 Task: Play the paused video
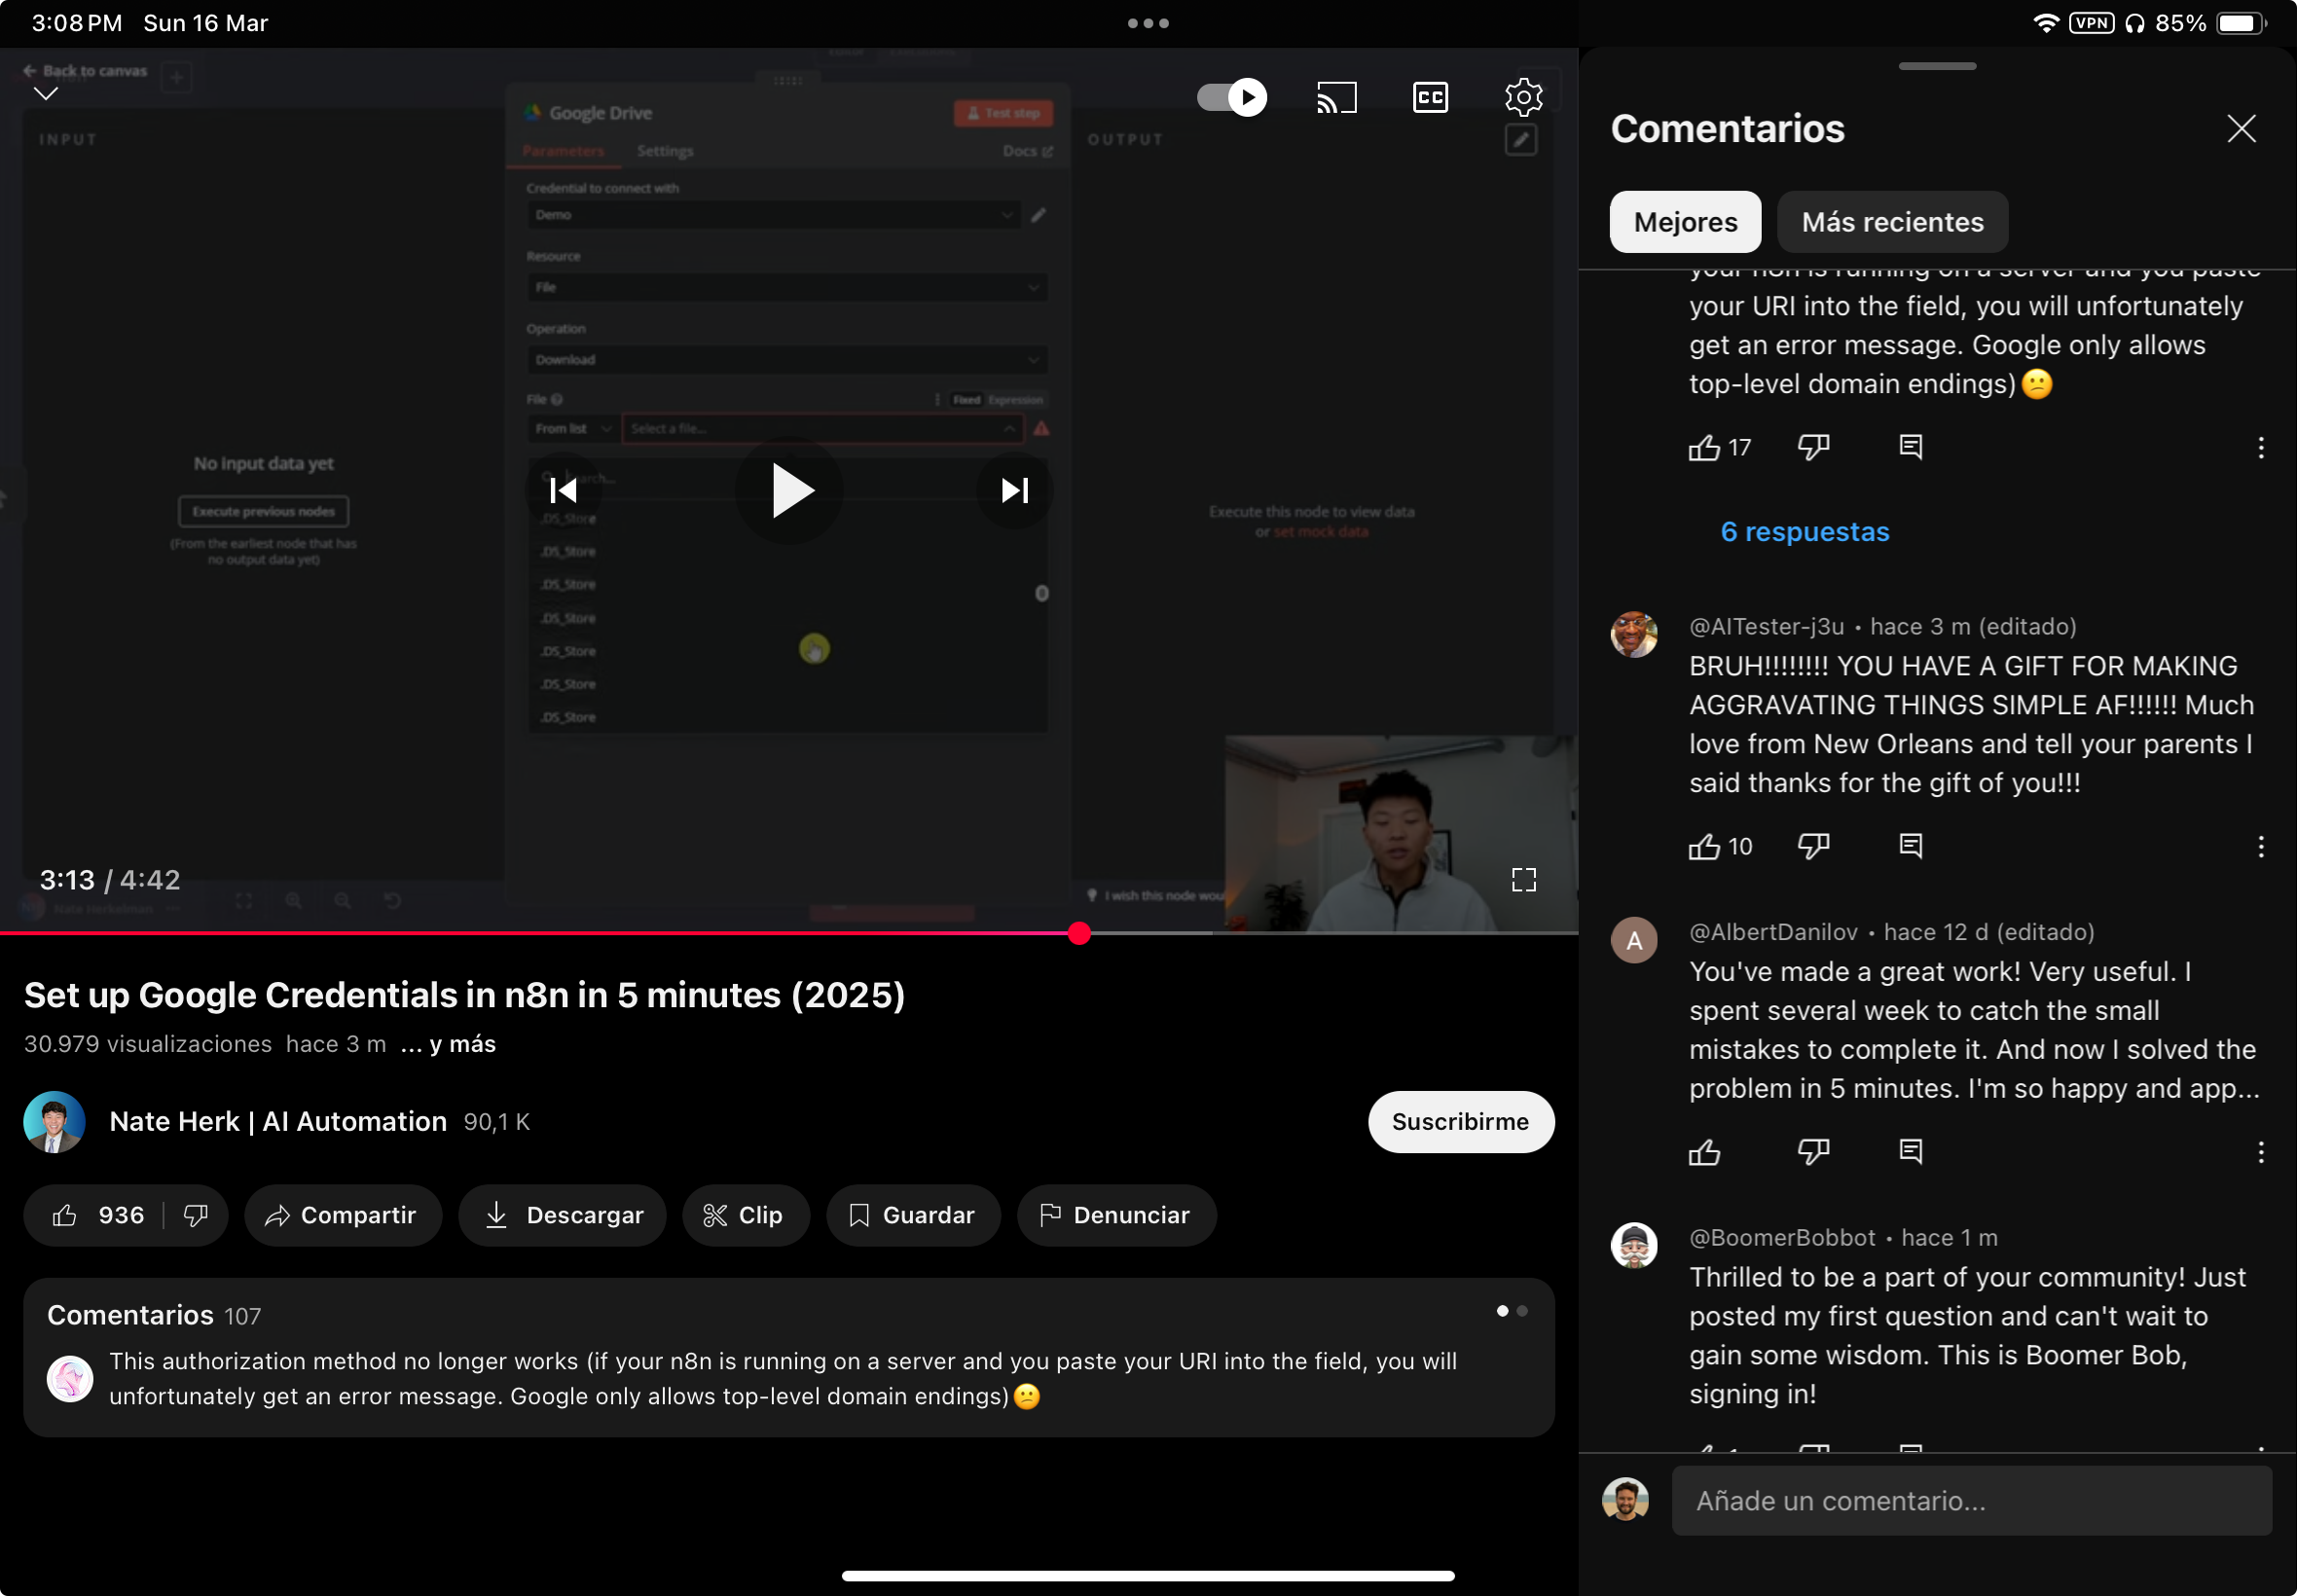[x=790, y=490]
